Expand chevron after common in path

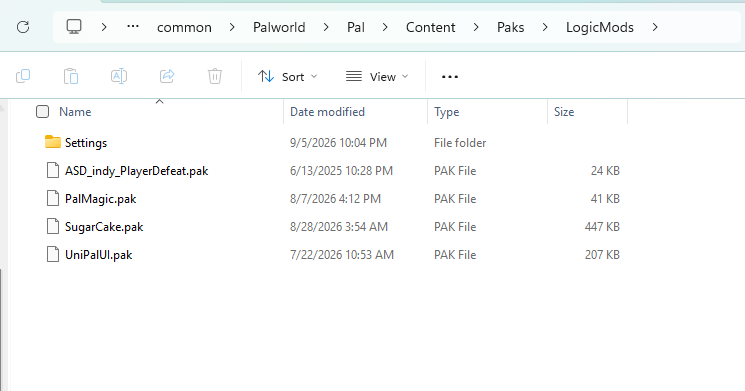pos(232,27)
